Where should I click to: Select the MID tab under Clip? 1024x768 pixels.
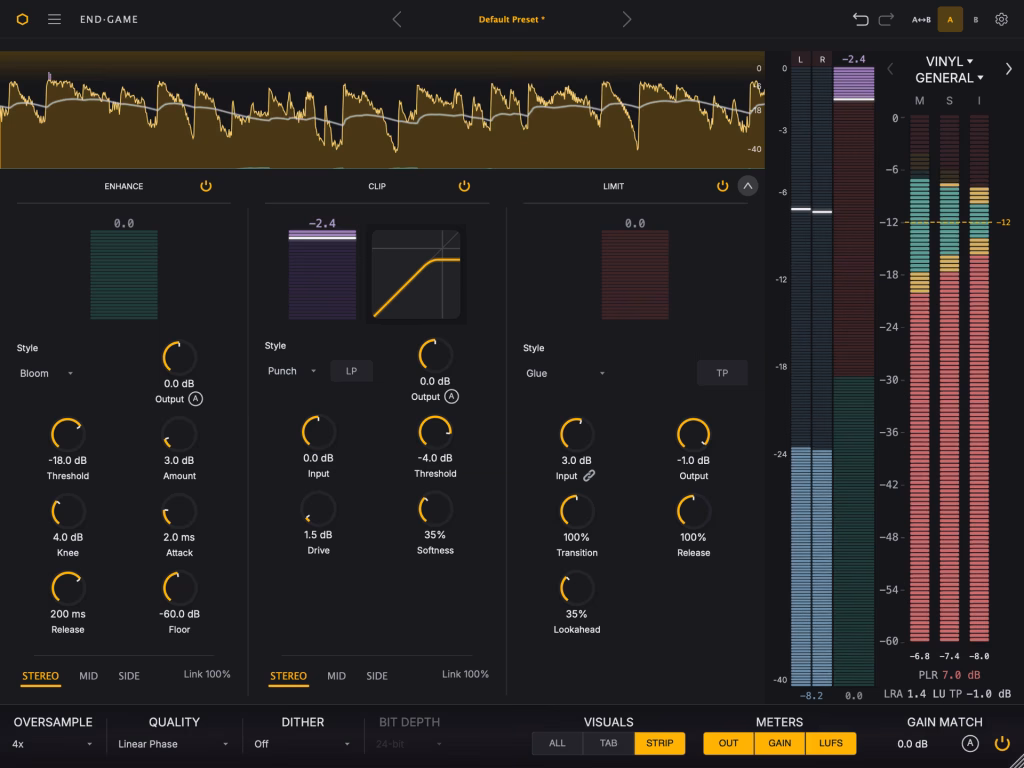pyautogui.click(x=336, y=676)
